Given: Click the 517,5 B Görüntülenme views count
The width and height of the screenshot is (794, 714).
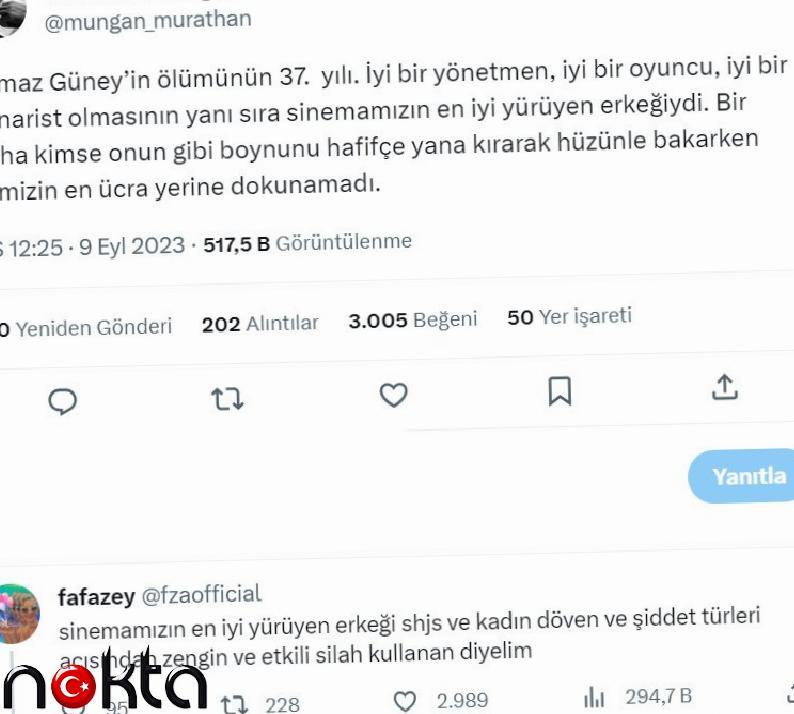Looking at the screenshot, I should coord(307,243).
